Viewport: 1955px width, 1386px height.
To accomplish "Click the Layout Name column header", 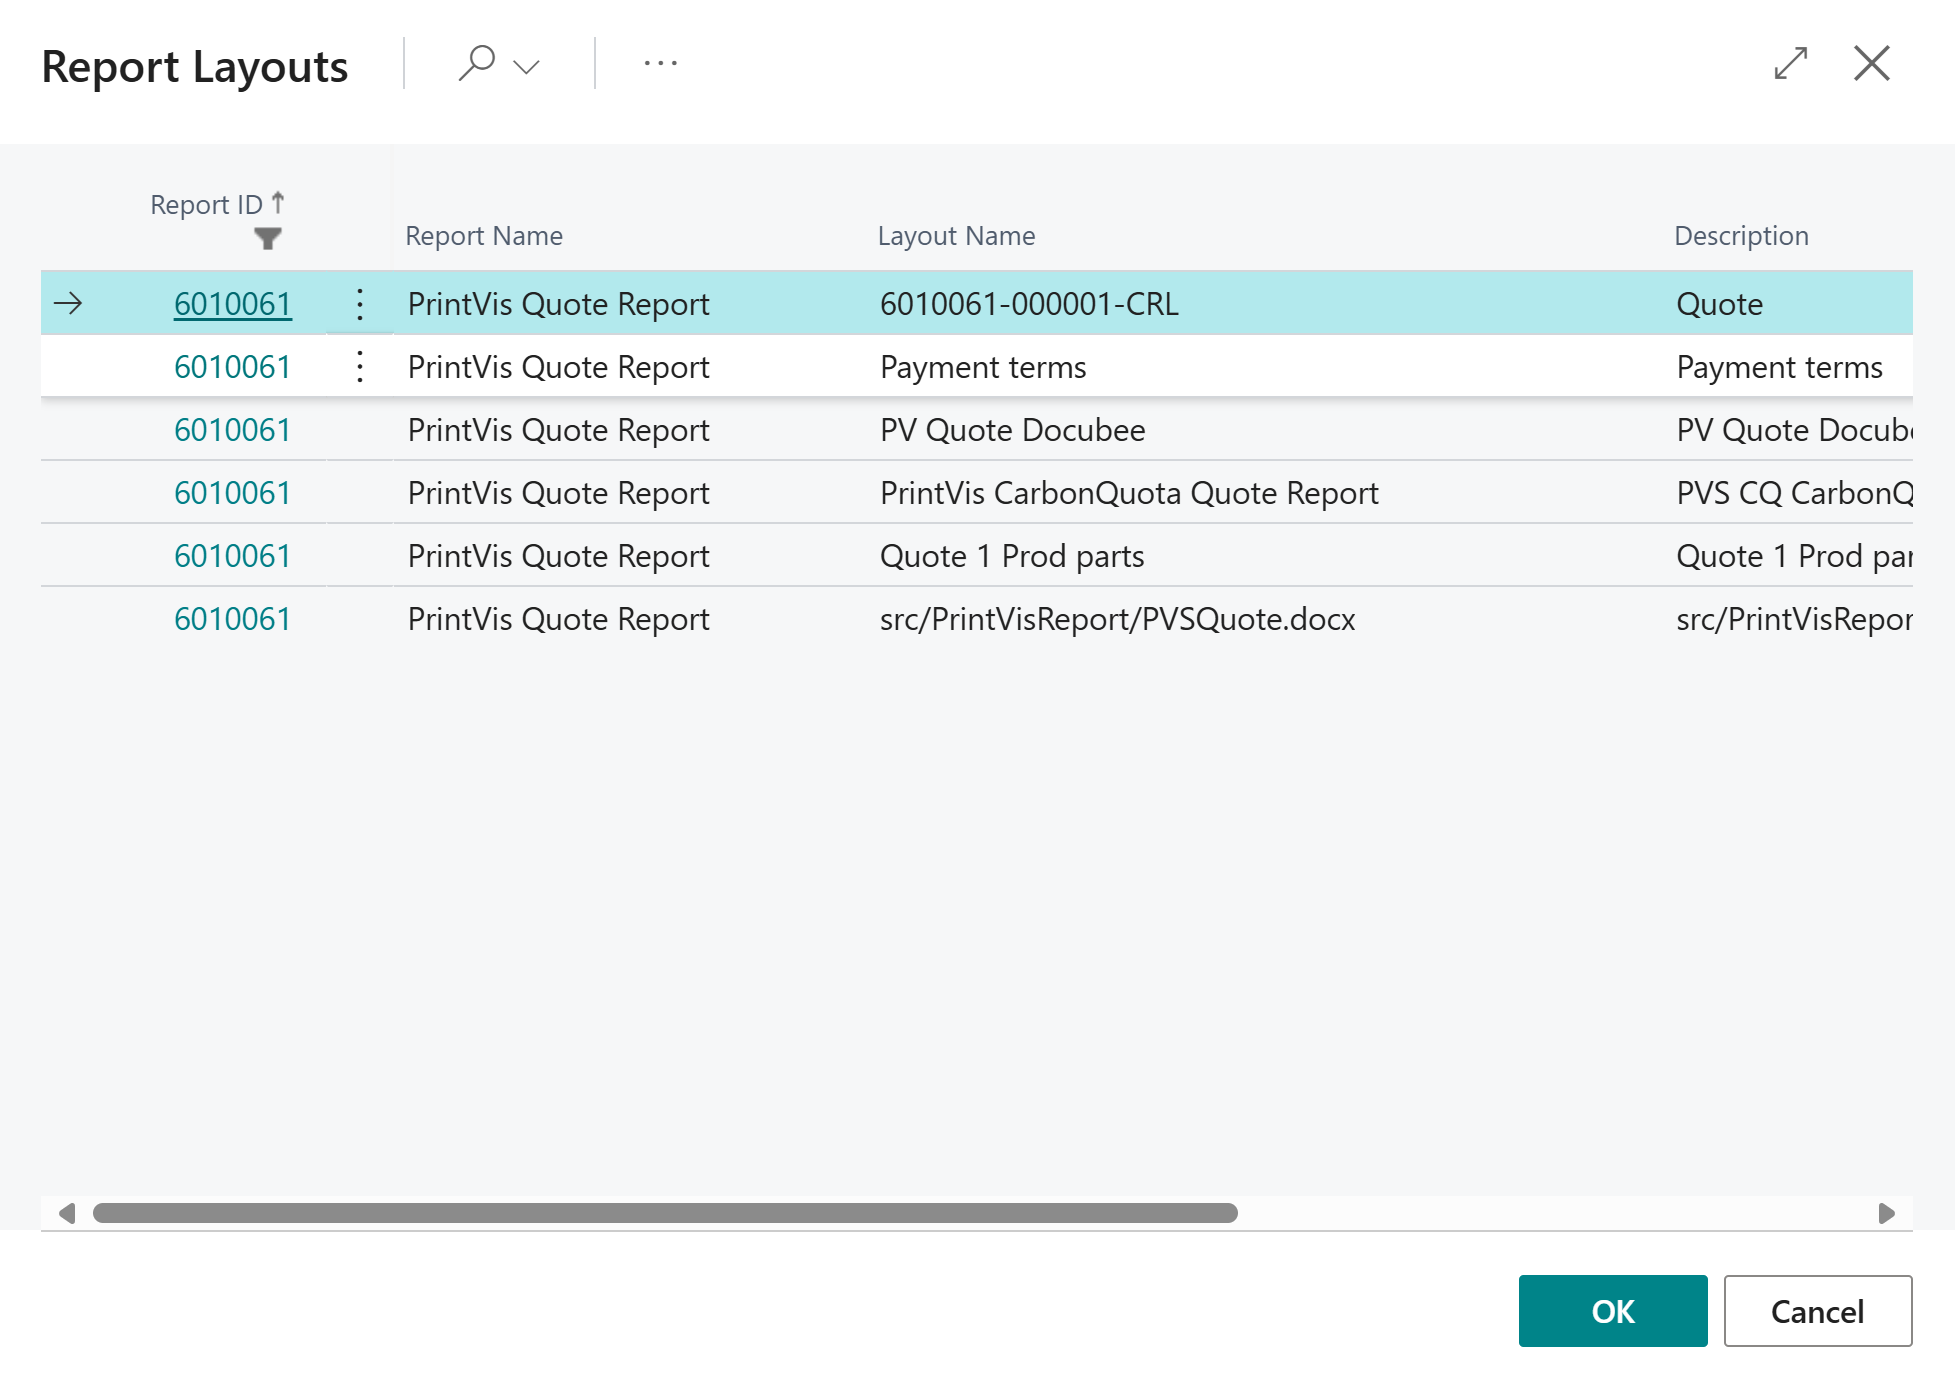I will point(956,236).
